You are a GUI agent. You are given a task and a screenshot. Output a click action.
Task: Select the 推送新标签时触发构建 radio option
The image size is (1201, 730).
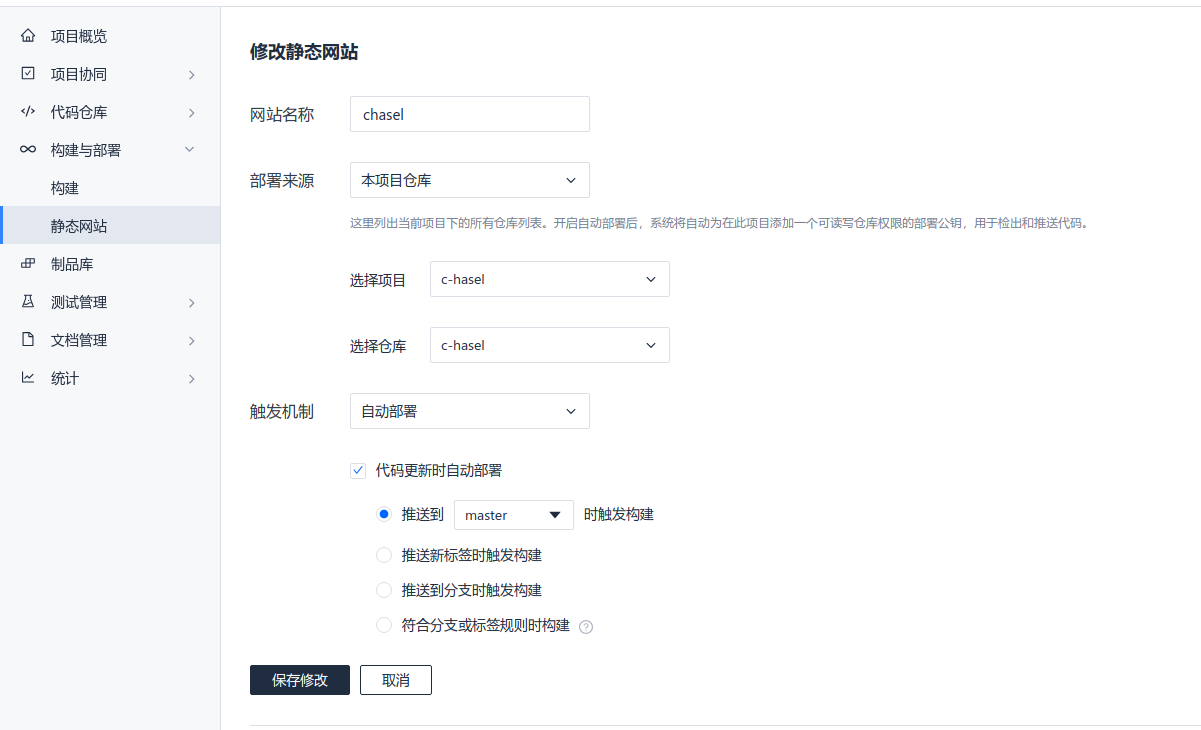click(384, 555)
